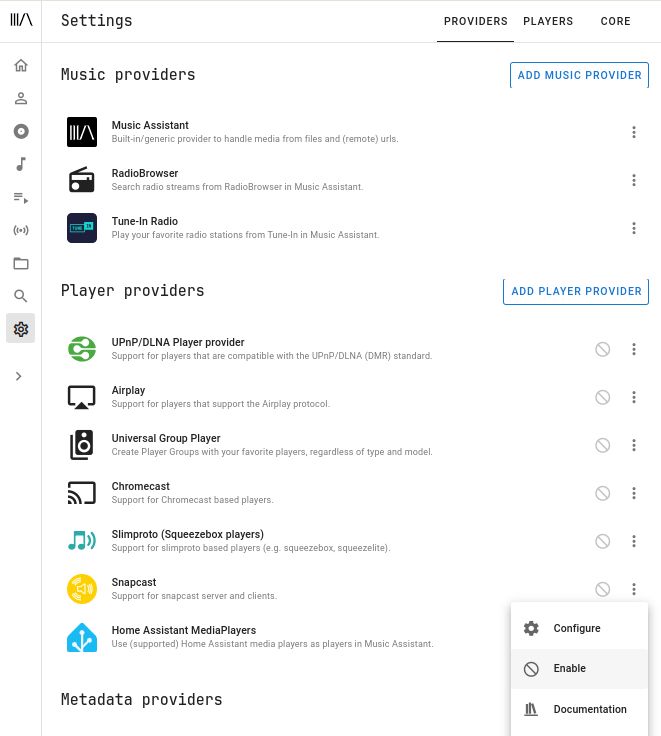Open Tracks via the music note icon
The width and height of the screenshot is (661, 736).
pos(21,164)
